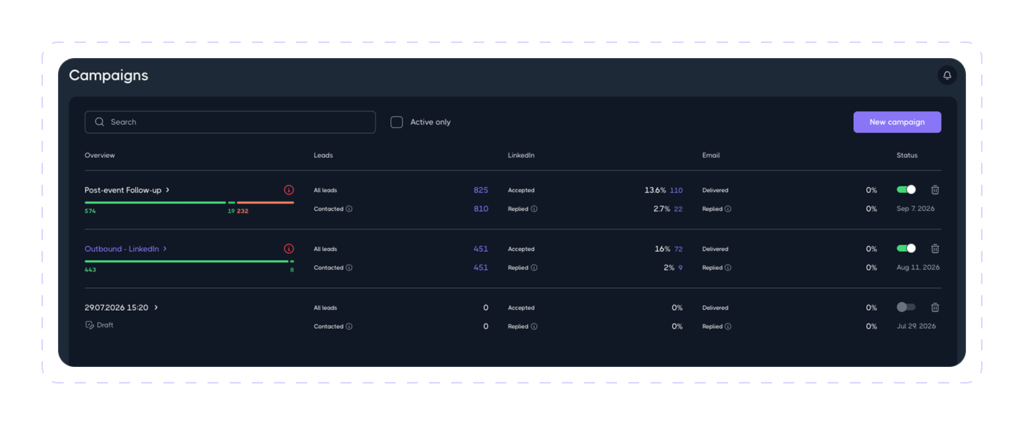The width and height of the screenshot is (1024, 425).
Task: Click draft campaign LinkedIn Replied info icon
Action: [534, 326]
